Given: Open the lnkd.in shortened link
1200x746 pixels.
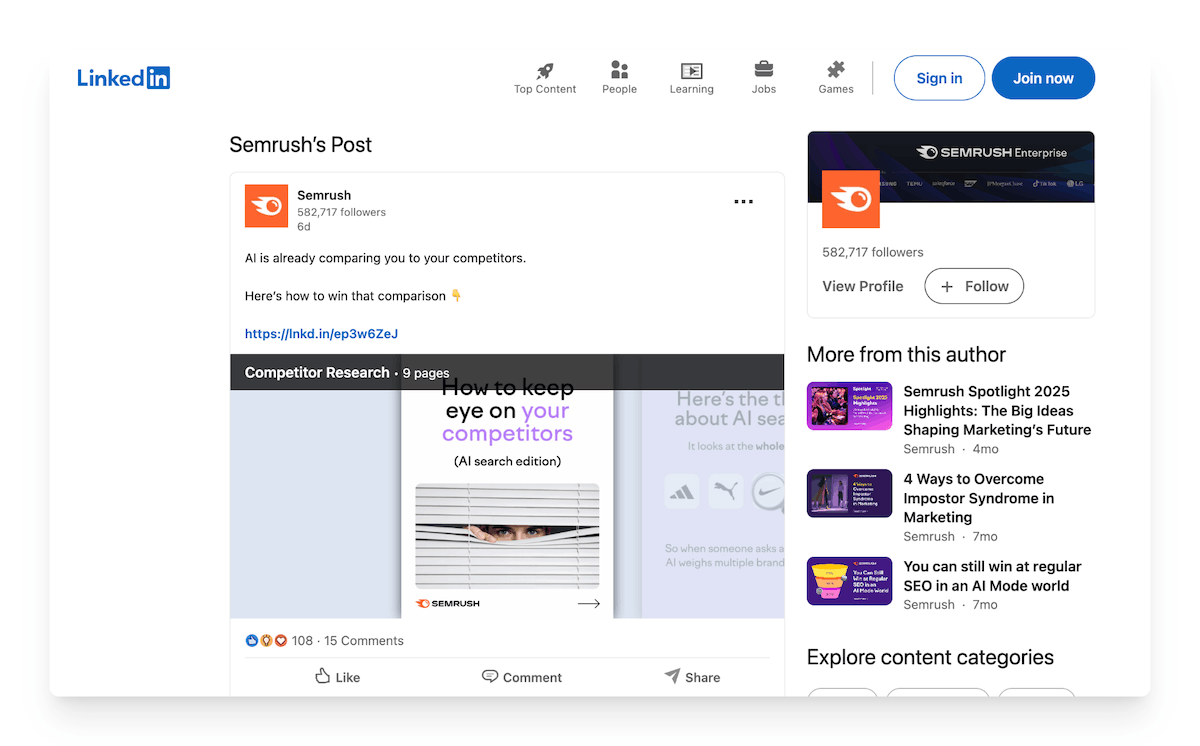Looking at the screenshot, I should tap(320, 332).
